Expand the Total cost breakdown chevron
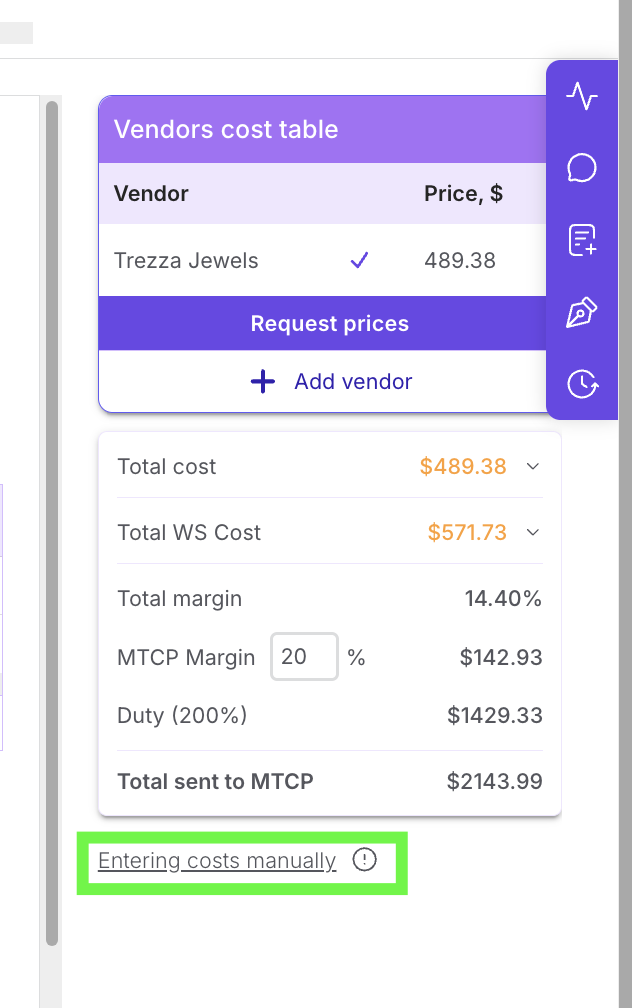 pos(533,466)
